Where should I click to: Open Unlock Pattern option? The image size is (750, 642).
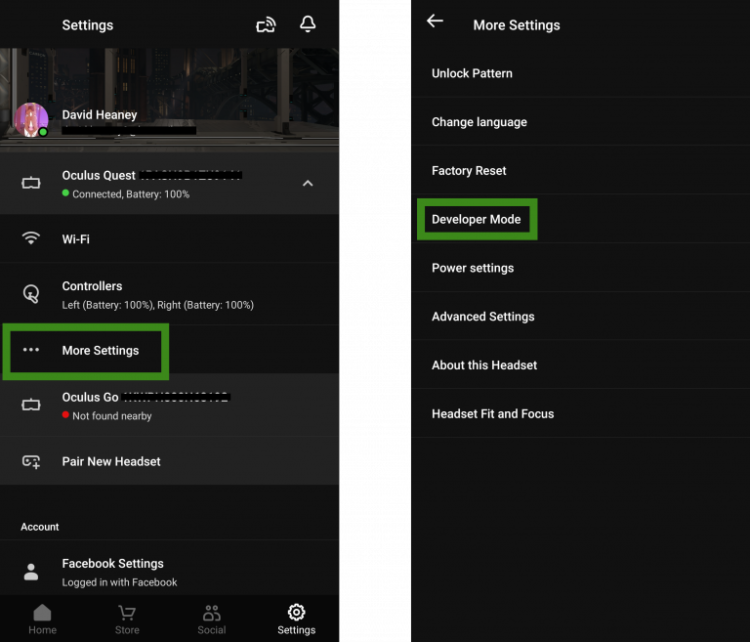(x=580, y=73)
